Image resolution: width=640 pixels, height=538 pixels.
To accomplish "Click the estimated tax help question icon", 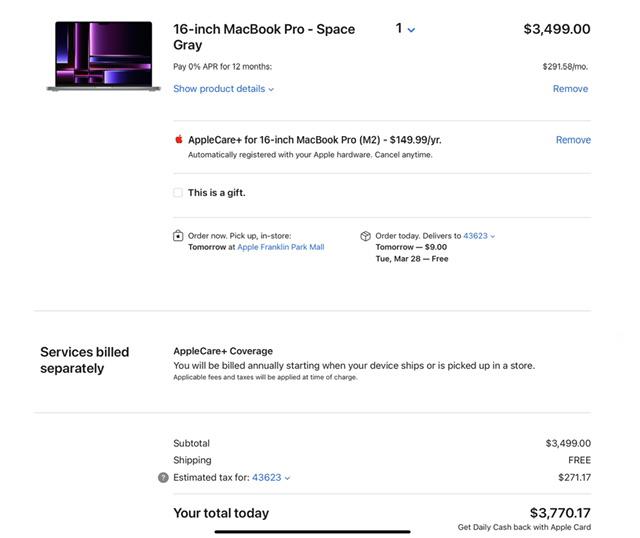I will (164, 478).
